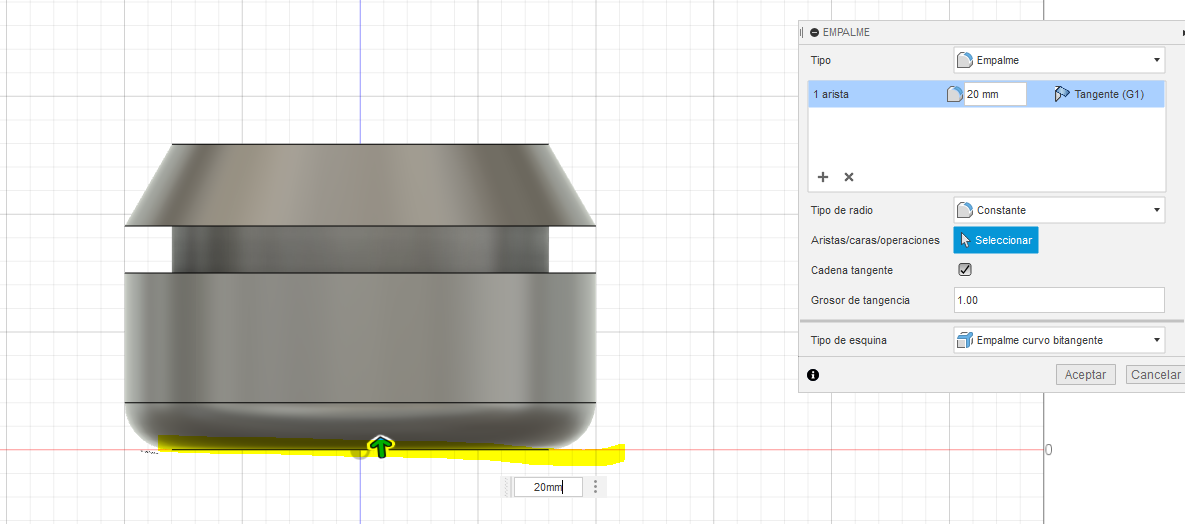This screenshot has width=1185, height=524.
Task: Collapse the EMPALME dialog with minus icon
Action: pyautogui.click(x=814, y=33)
